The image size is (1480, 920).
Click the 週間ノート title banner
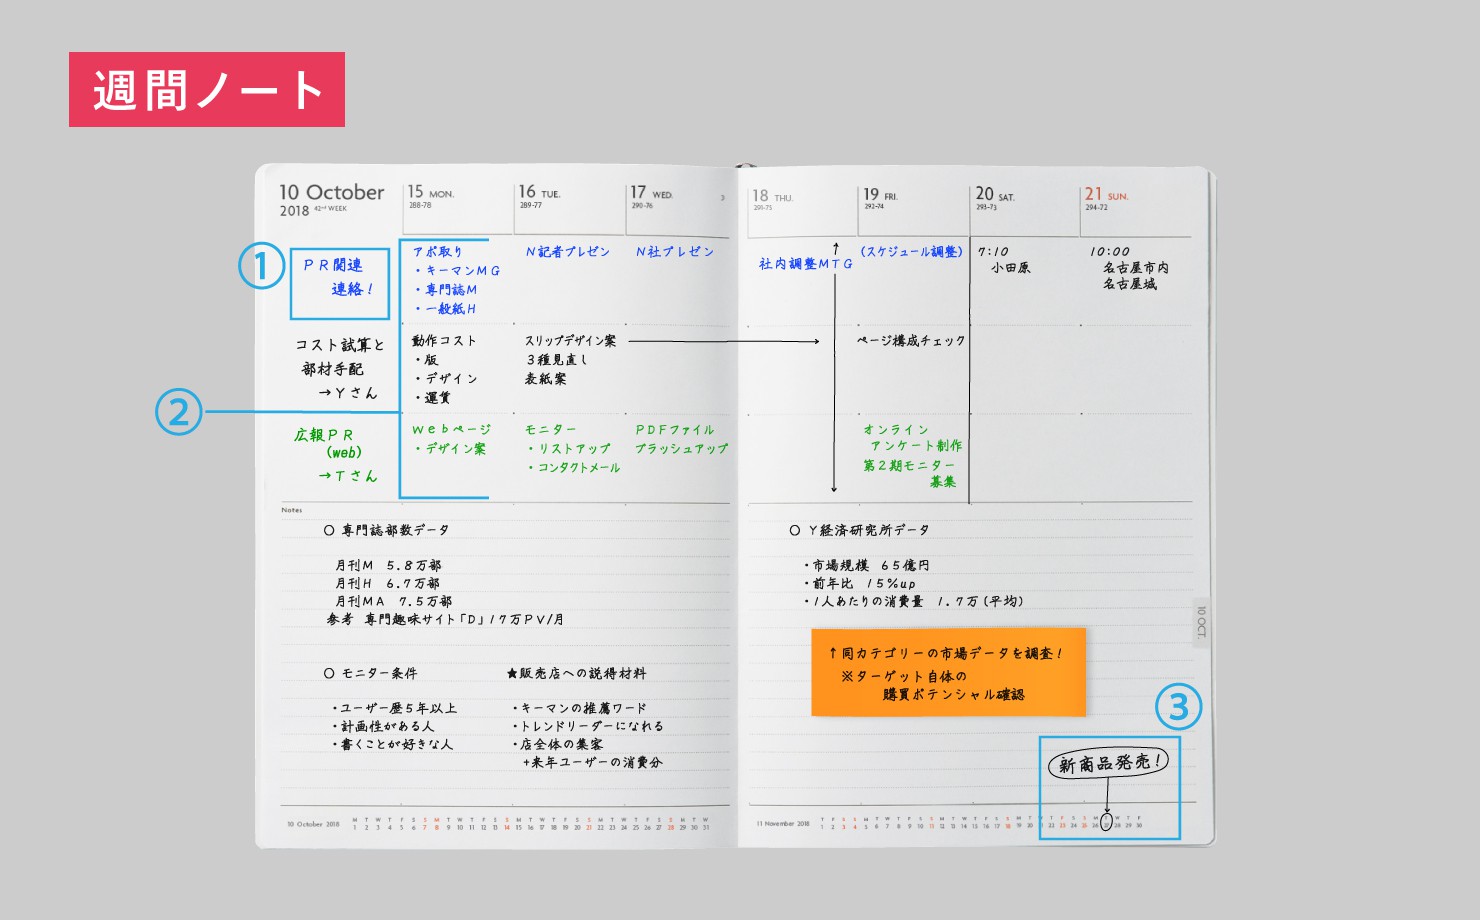[207, 90]
